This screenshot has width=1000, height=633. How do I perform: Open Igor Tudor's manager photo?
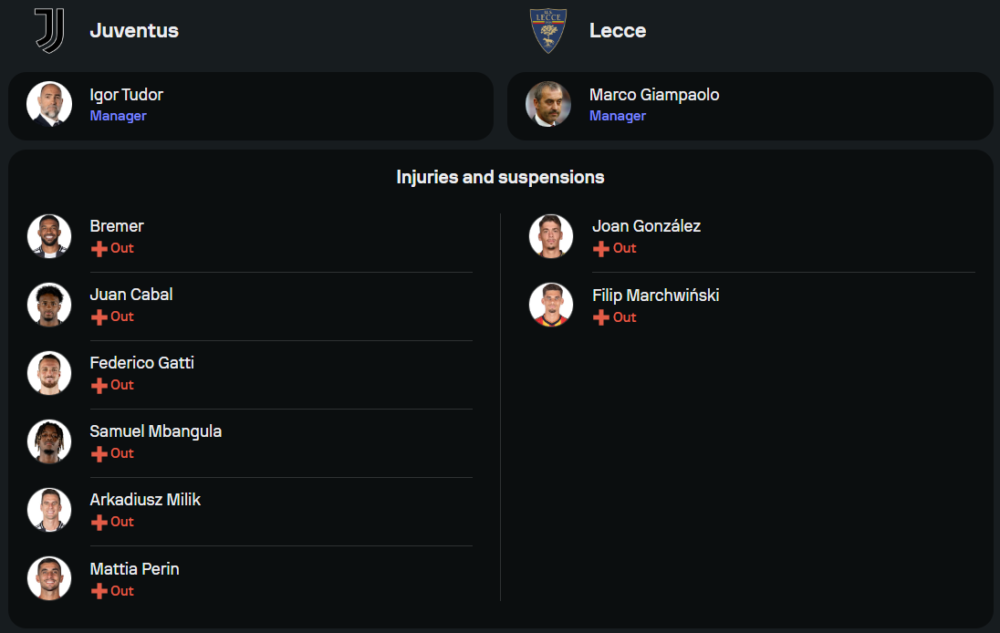[49, 104]
